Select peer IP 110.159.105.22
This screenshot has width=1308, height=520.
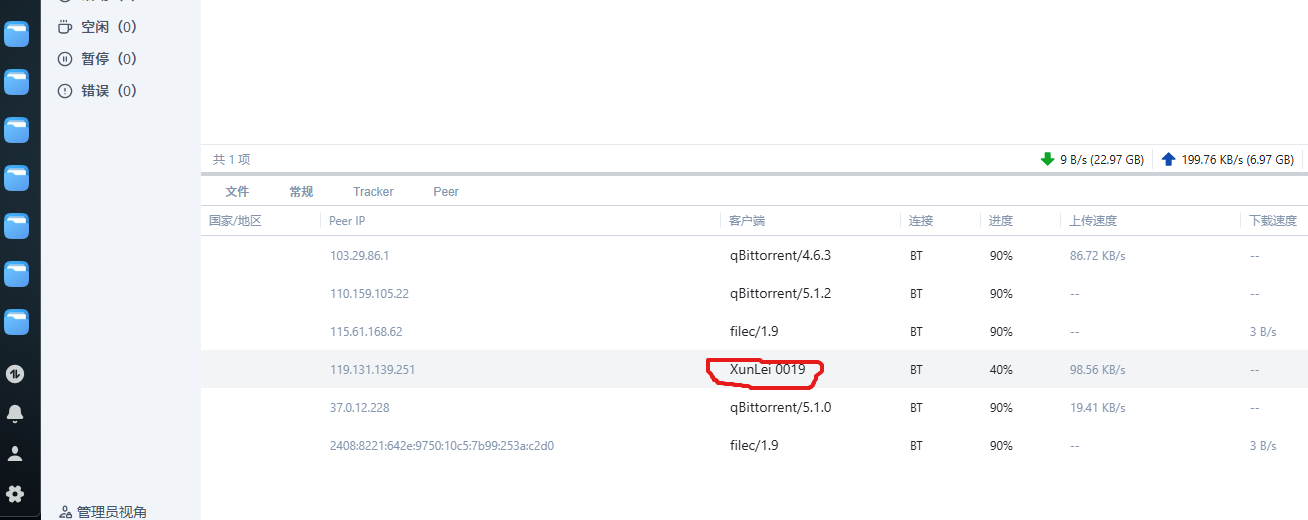(369, 294)
